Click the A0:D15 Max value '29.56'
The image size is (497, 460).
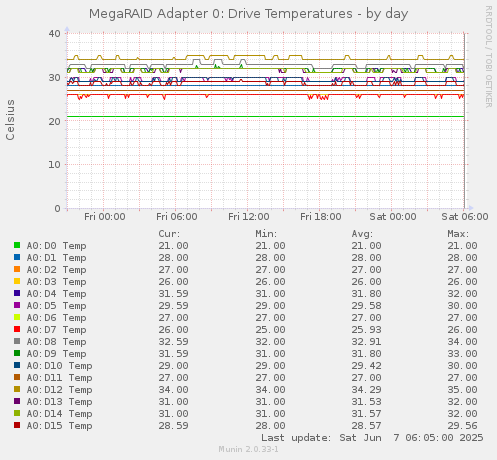pyautogui.click(x=462, y=425)
